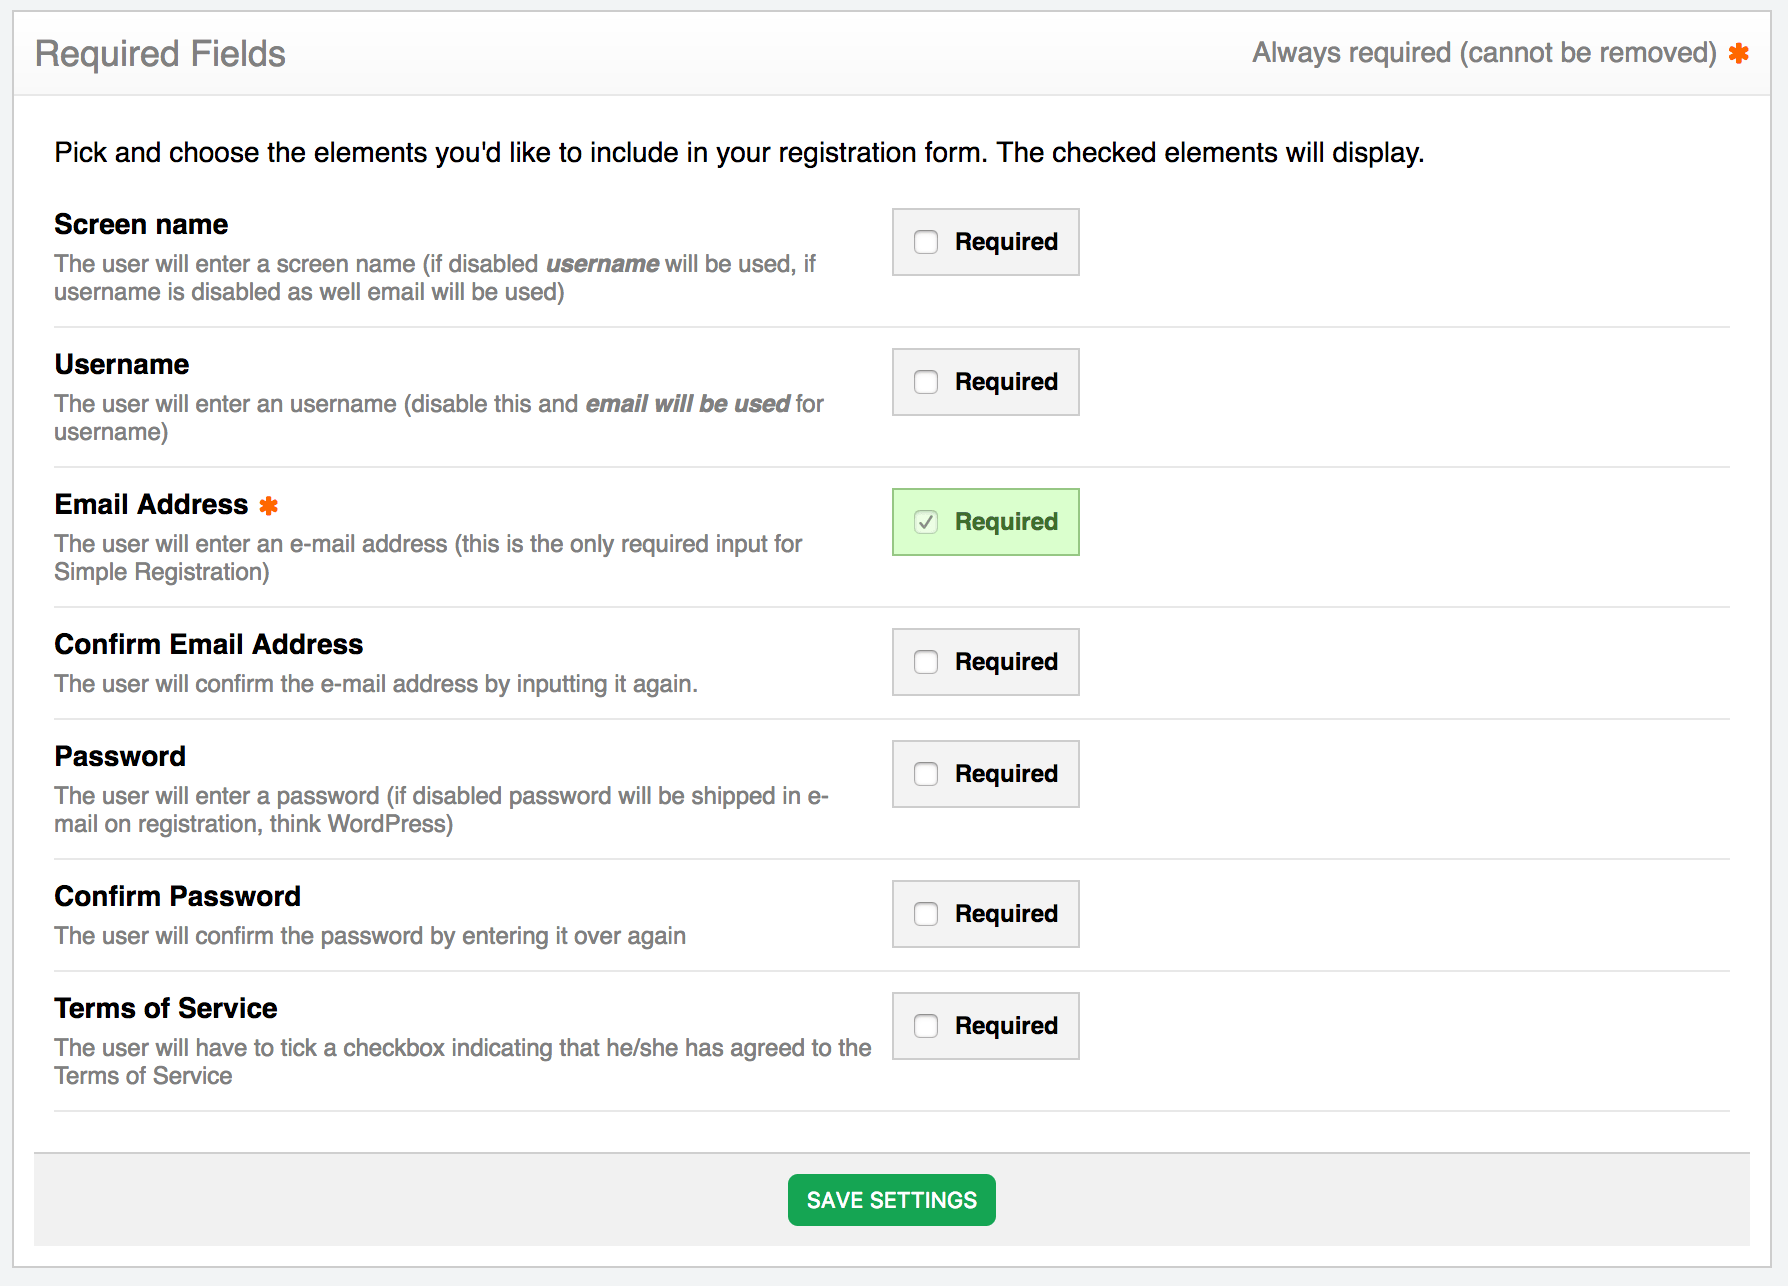Image resolution: width=1788 pixels, height=1286 pixels.
Task: Check Required for Confirm Email Address
Action: [x=926, y=662]
